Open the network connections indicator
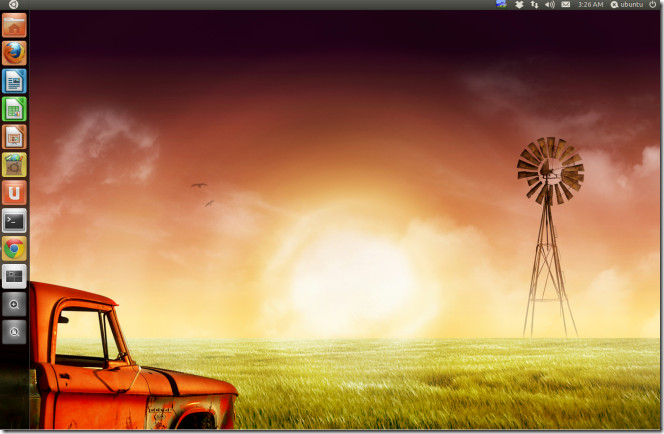The image size is (664, 434). (x=534, y=5)
